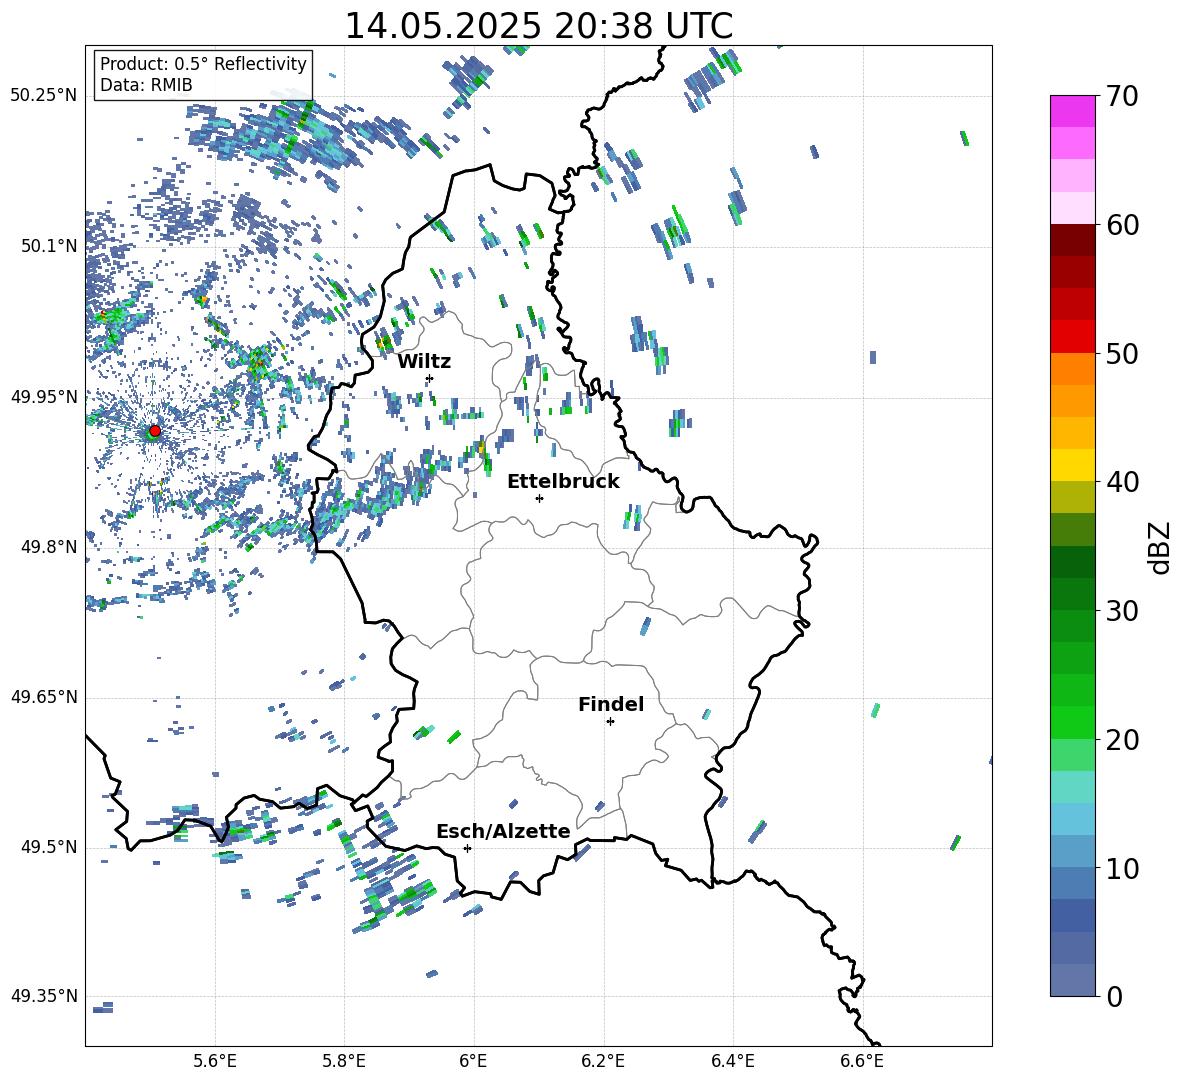Screen dimensions: 1184x1081
Task: Click the 50.1°N latitude tick label
Action: (48, 246)
